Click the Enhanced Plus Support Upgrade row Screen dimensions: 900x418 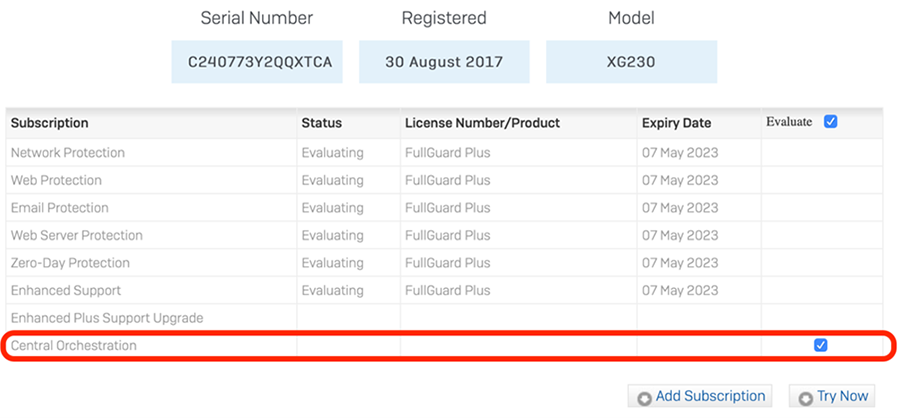(x=107, y=318)
